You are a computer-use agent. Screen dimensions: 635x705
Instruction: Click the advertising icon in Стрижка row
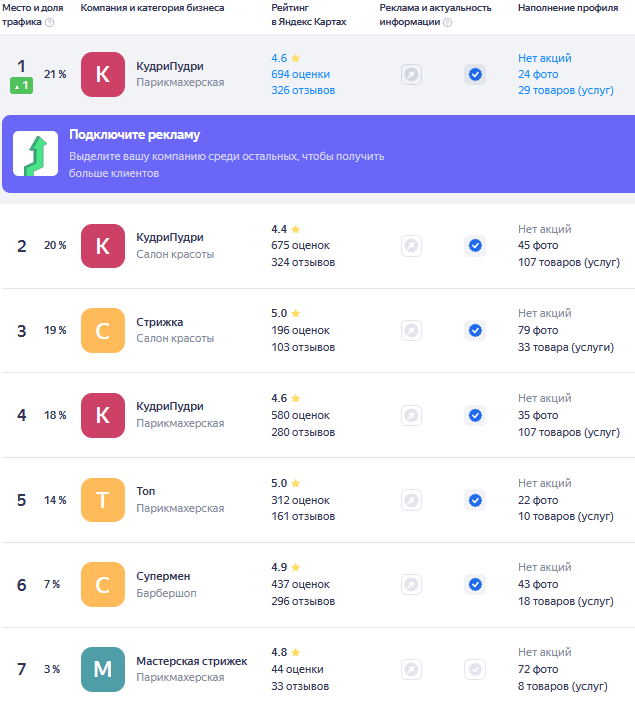tap(411, 330)
